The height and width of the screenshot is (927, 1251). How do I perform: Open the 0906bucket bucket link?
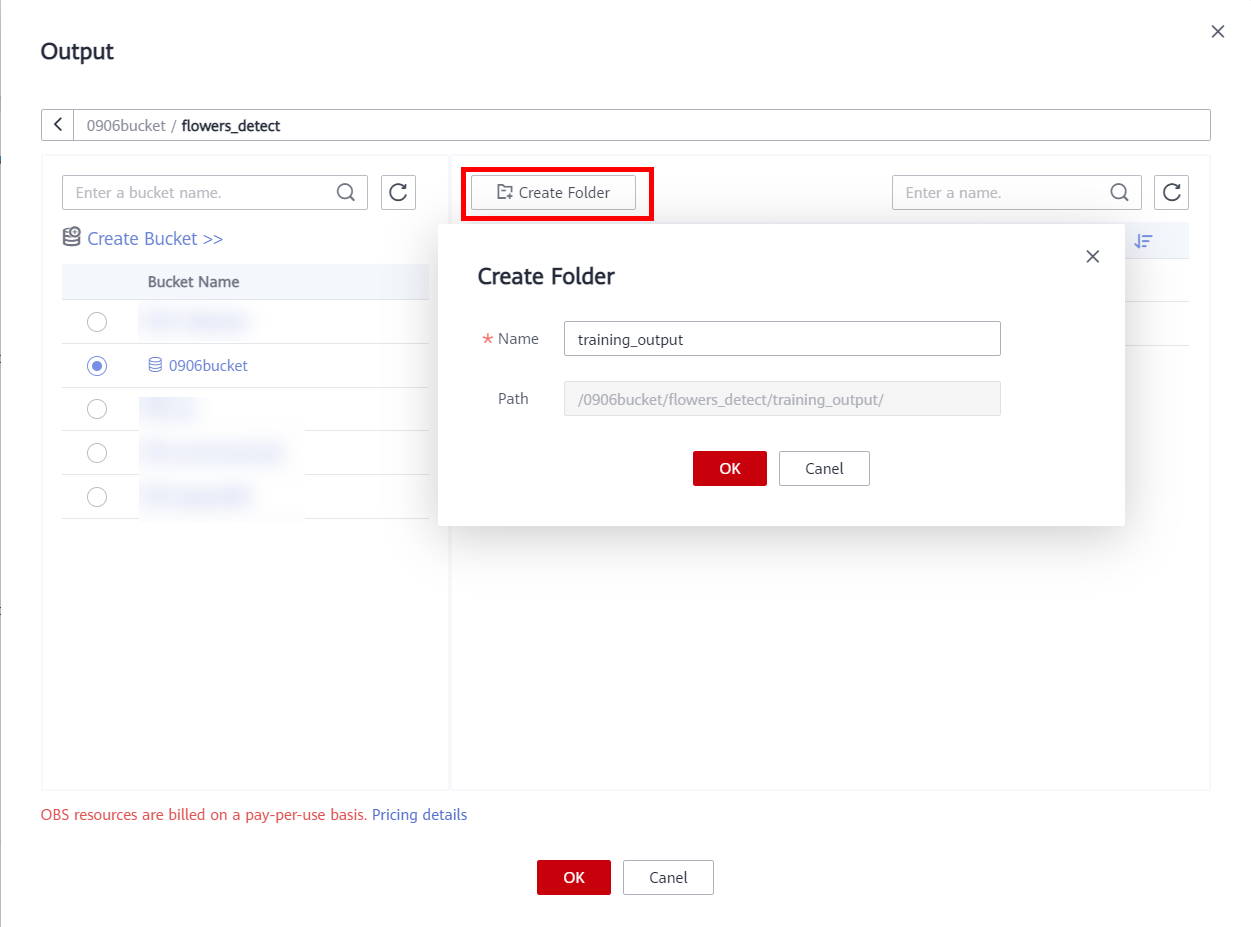207,366
